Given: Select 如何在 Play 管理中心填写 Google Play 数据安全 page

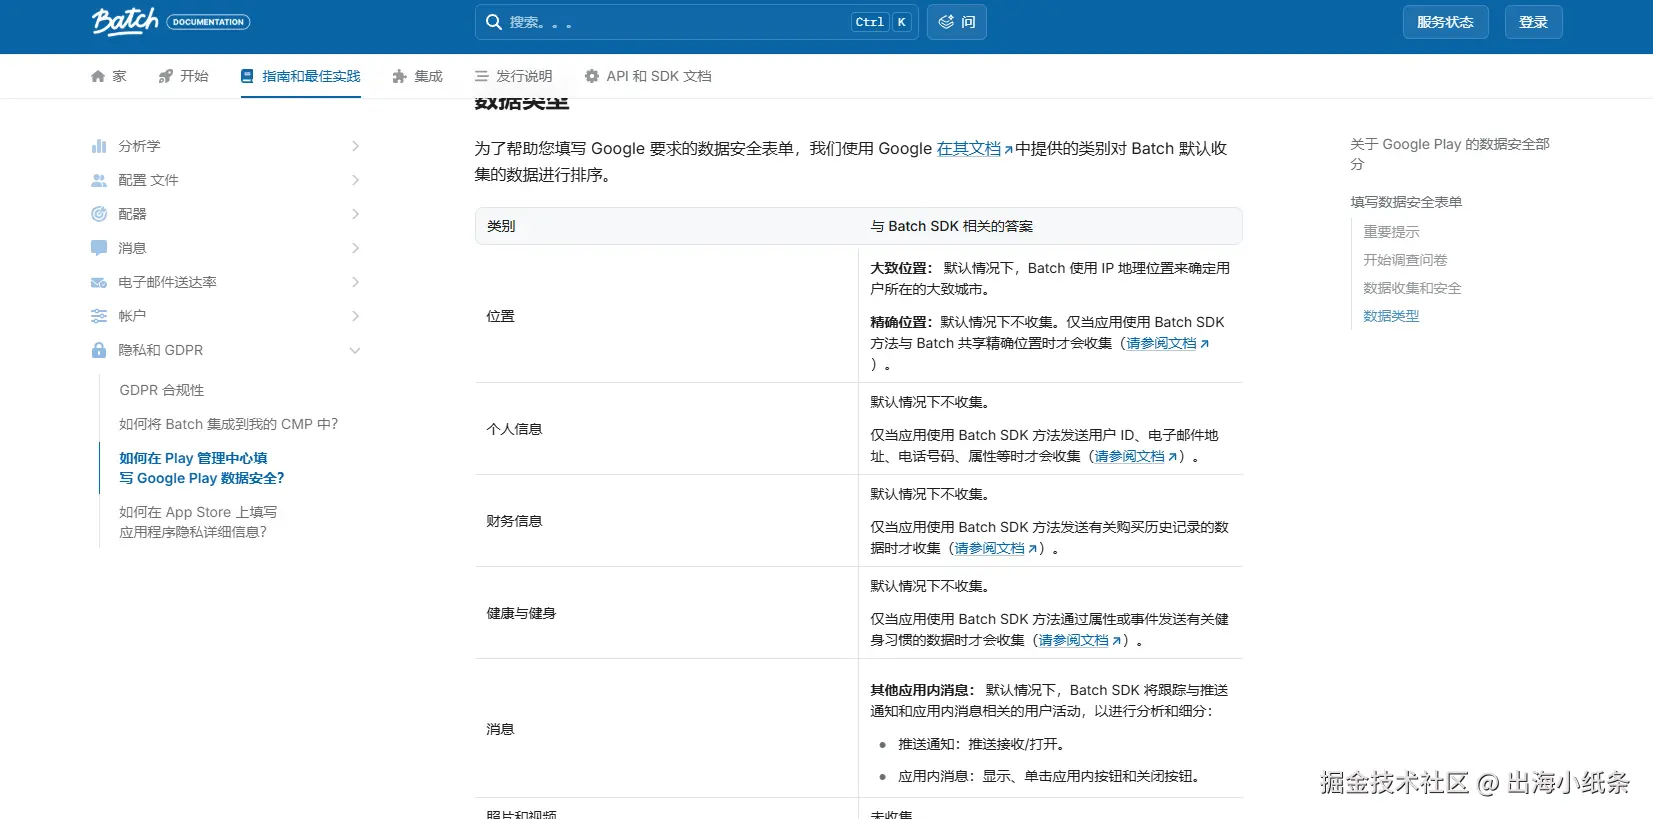Looking at the screenshot, I should tap(202, 468).
